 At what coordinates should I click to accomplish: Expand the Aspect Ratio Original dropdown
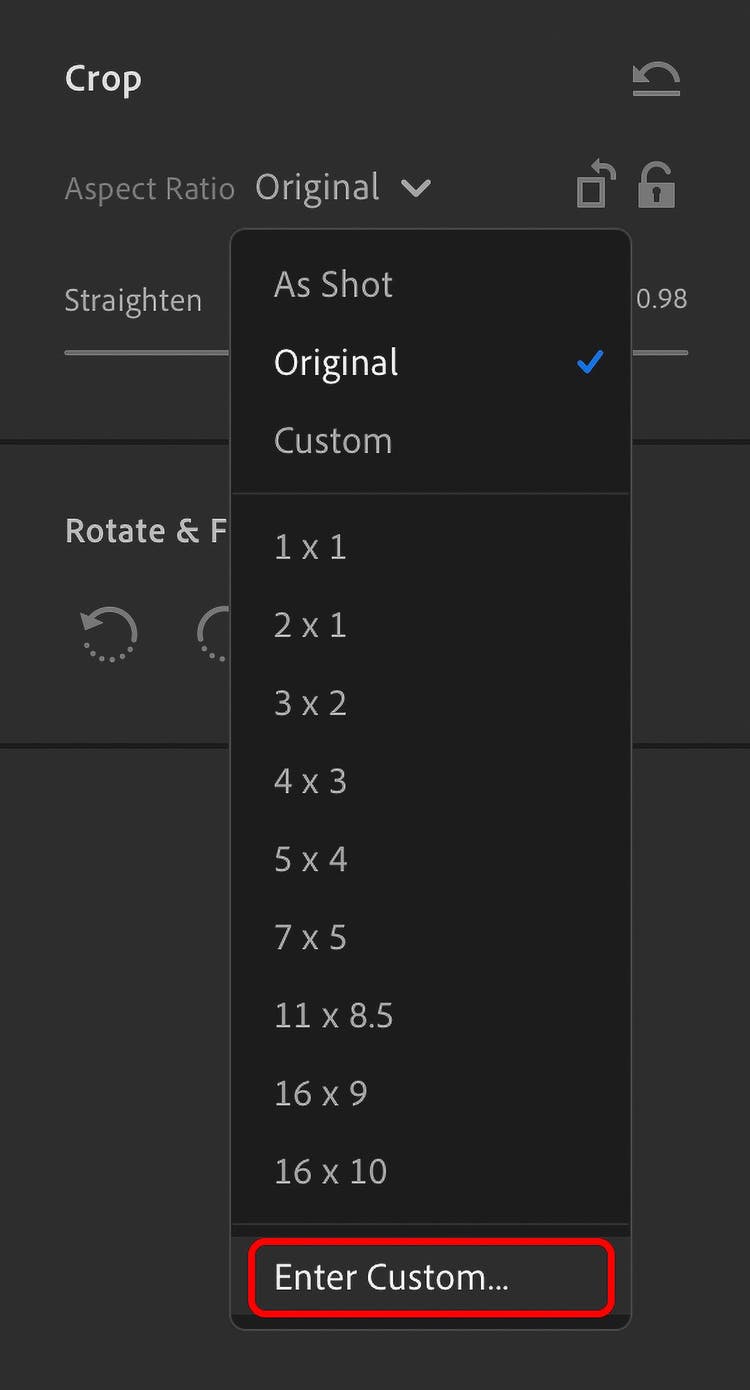coord(318,188)
